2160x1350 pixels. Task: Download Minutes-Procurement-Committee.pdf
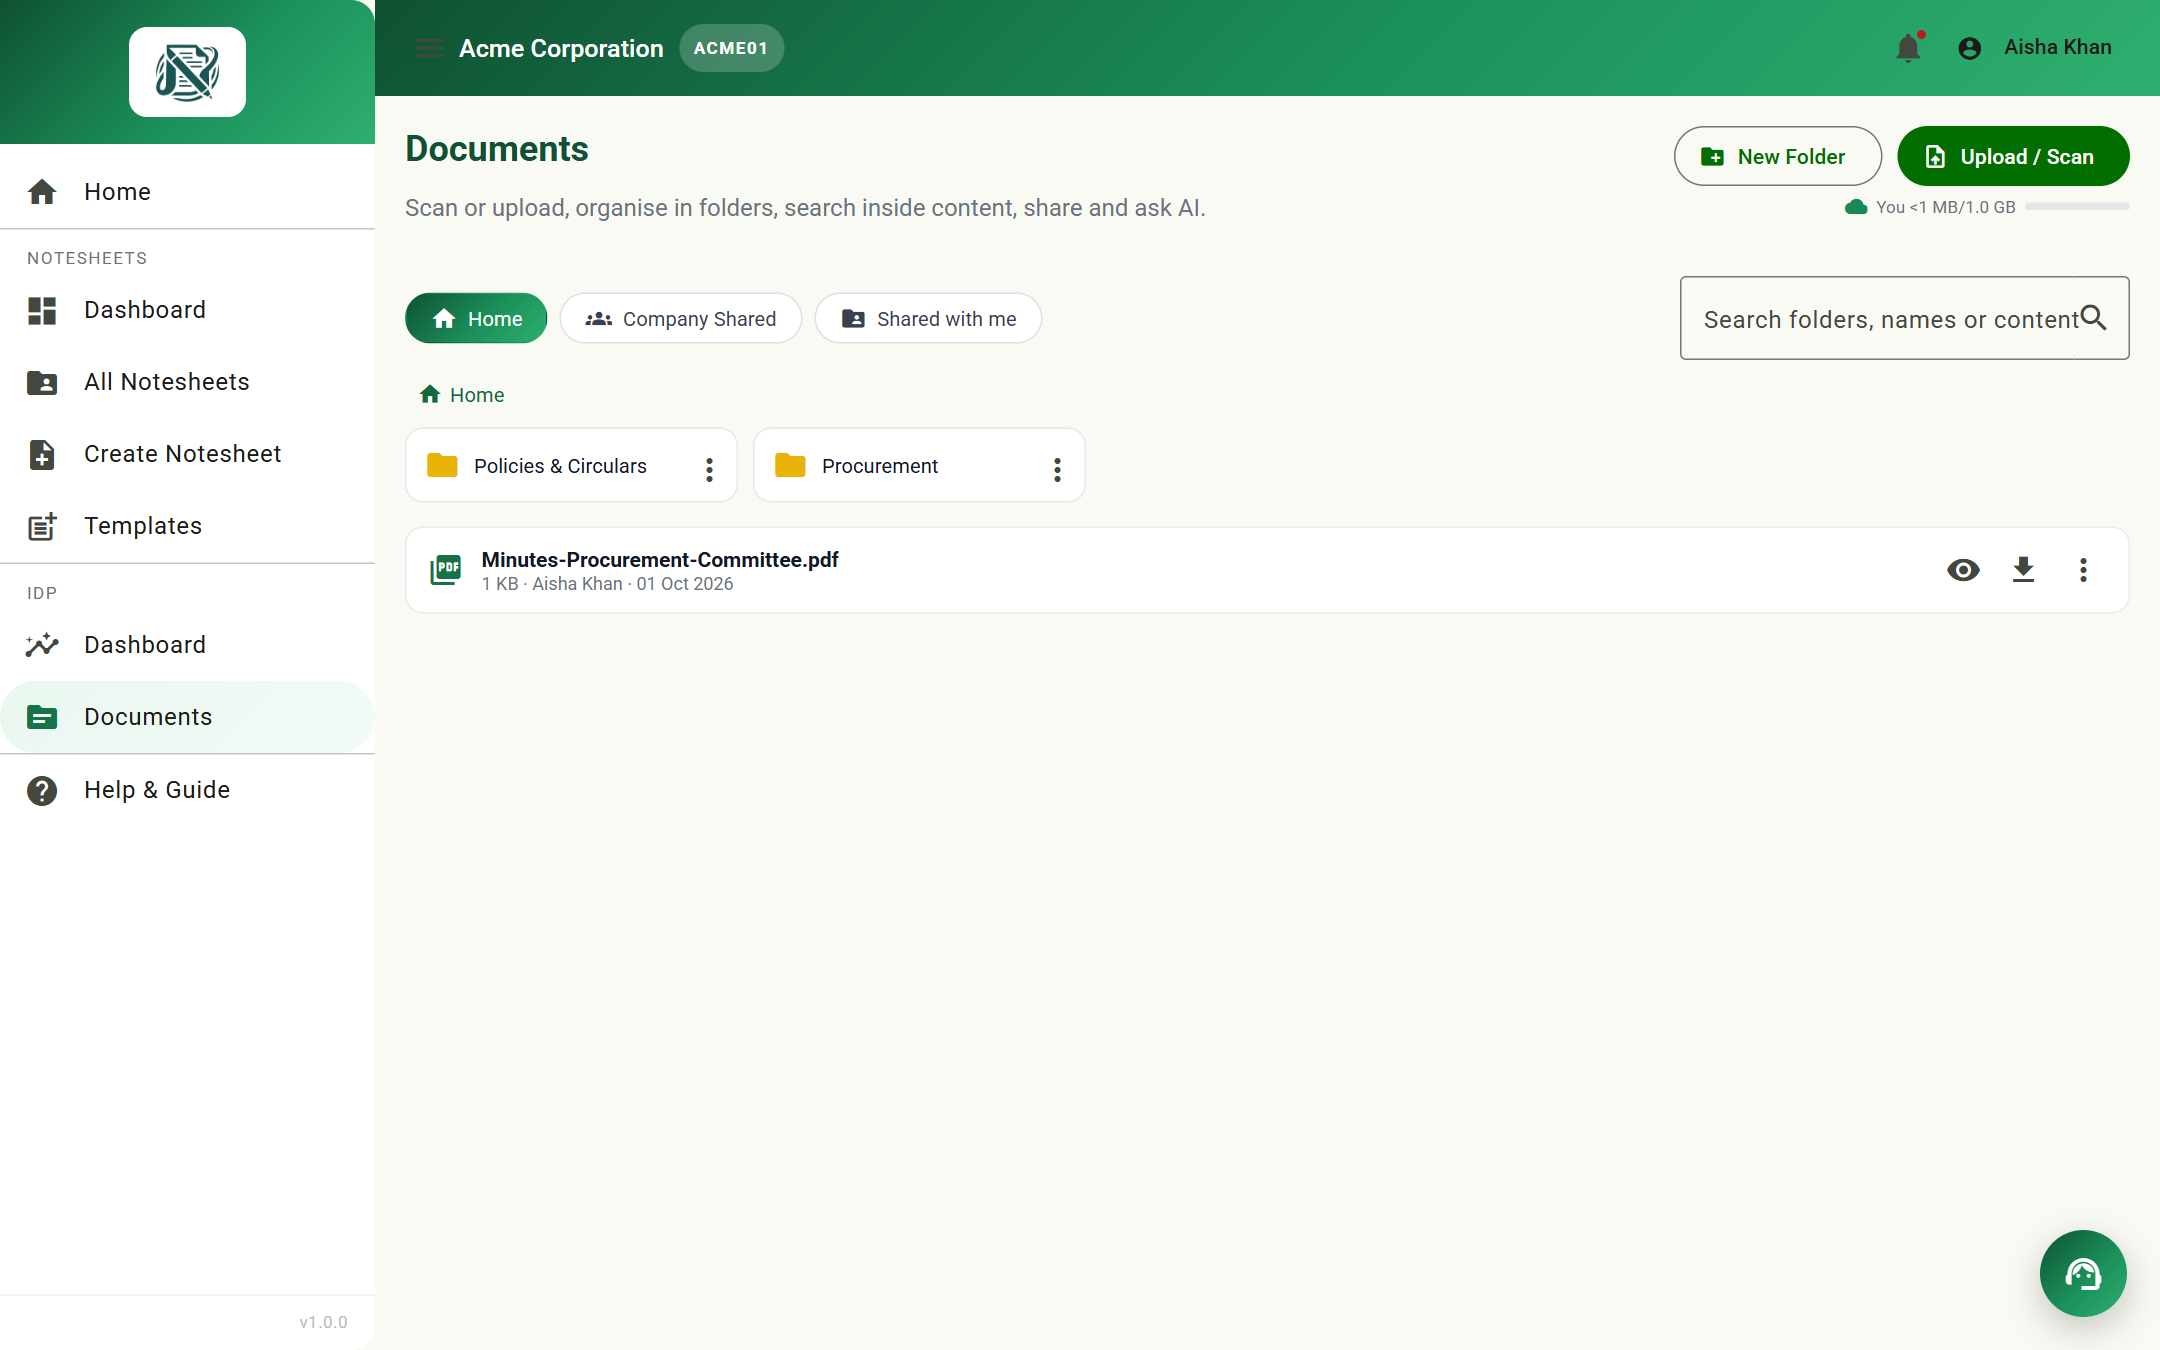pos(2023,569)
